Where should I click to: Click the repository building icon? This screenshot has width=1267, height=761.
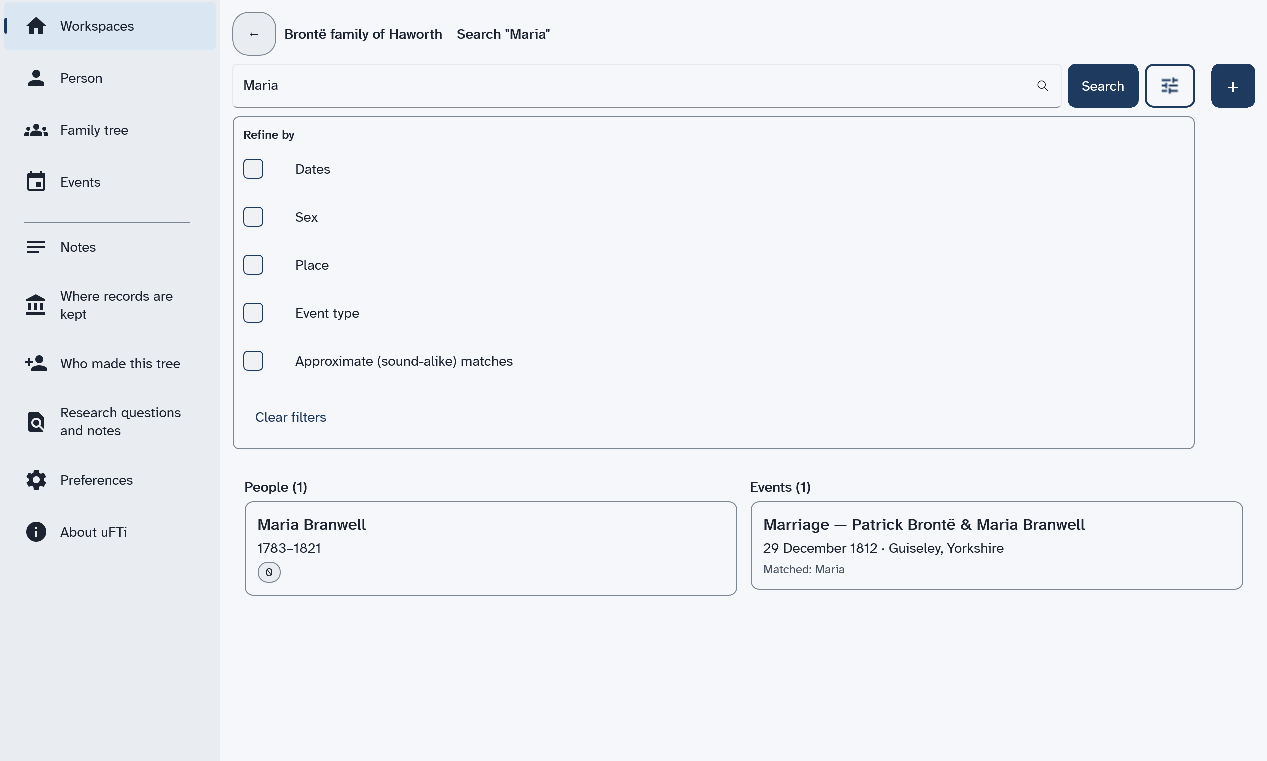pyautogui.click(x=36, y=305)
